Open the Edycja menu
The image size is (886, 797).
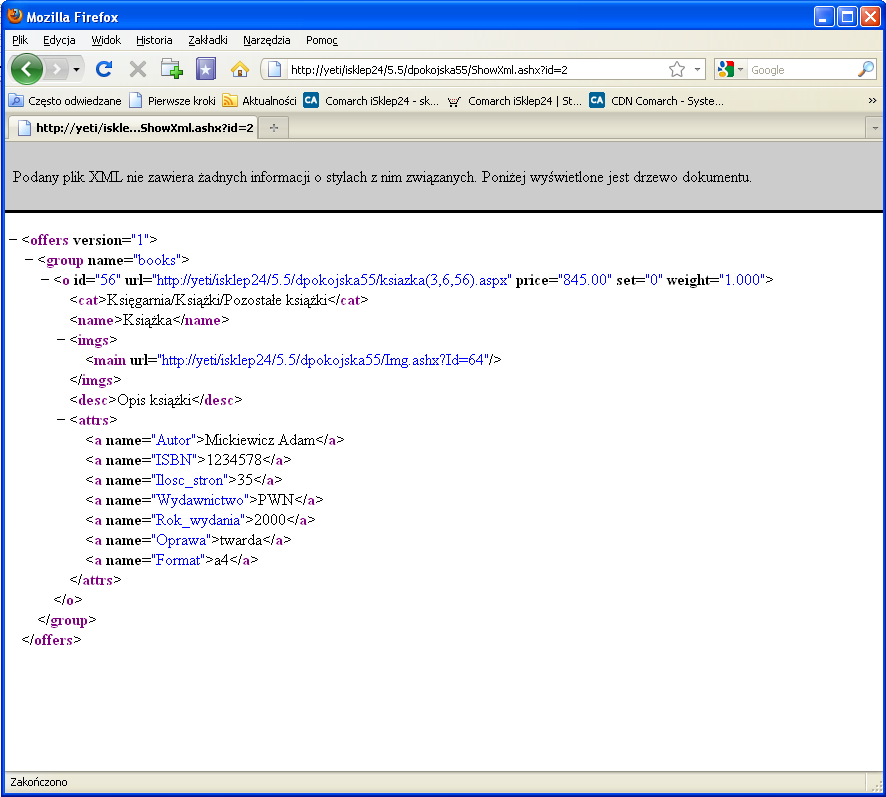pyautogui.click(x=59, y=40)
